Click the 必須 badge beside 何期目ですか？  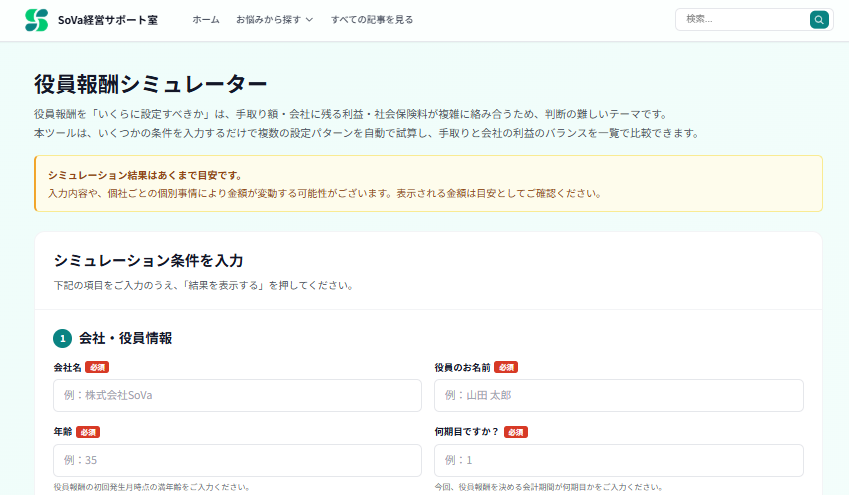pyautogui.click(x=515, y=432)
